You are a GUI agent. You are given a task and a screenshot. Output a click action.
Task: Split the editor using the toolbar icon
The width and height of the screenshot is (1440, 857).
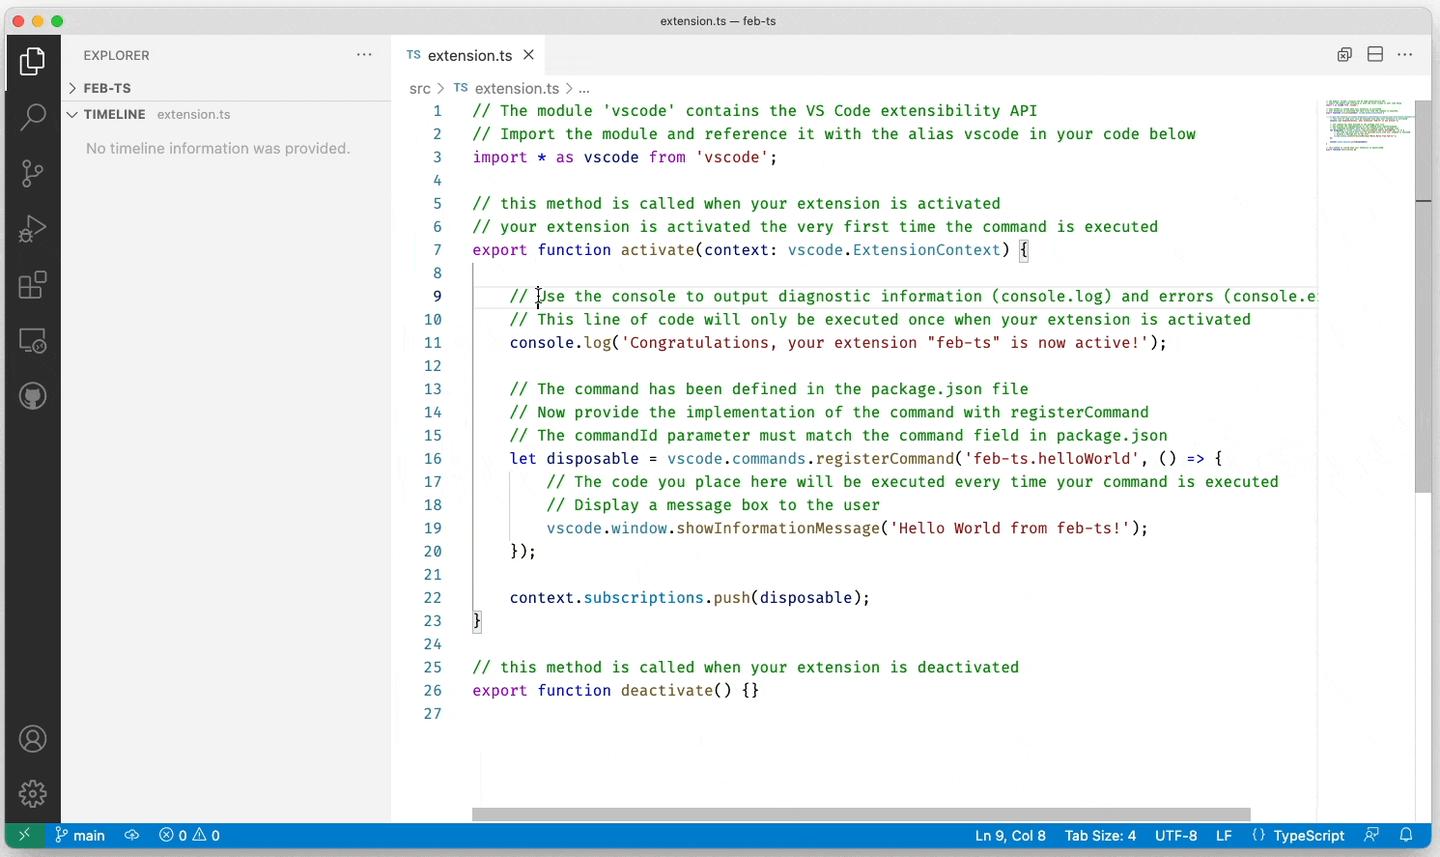(1375, 54)
